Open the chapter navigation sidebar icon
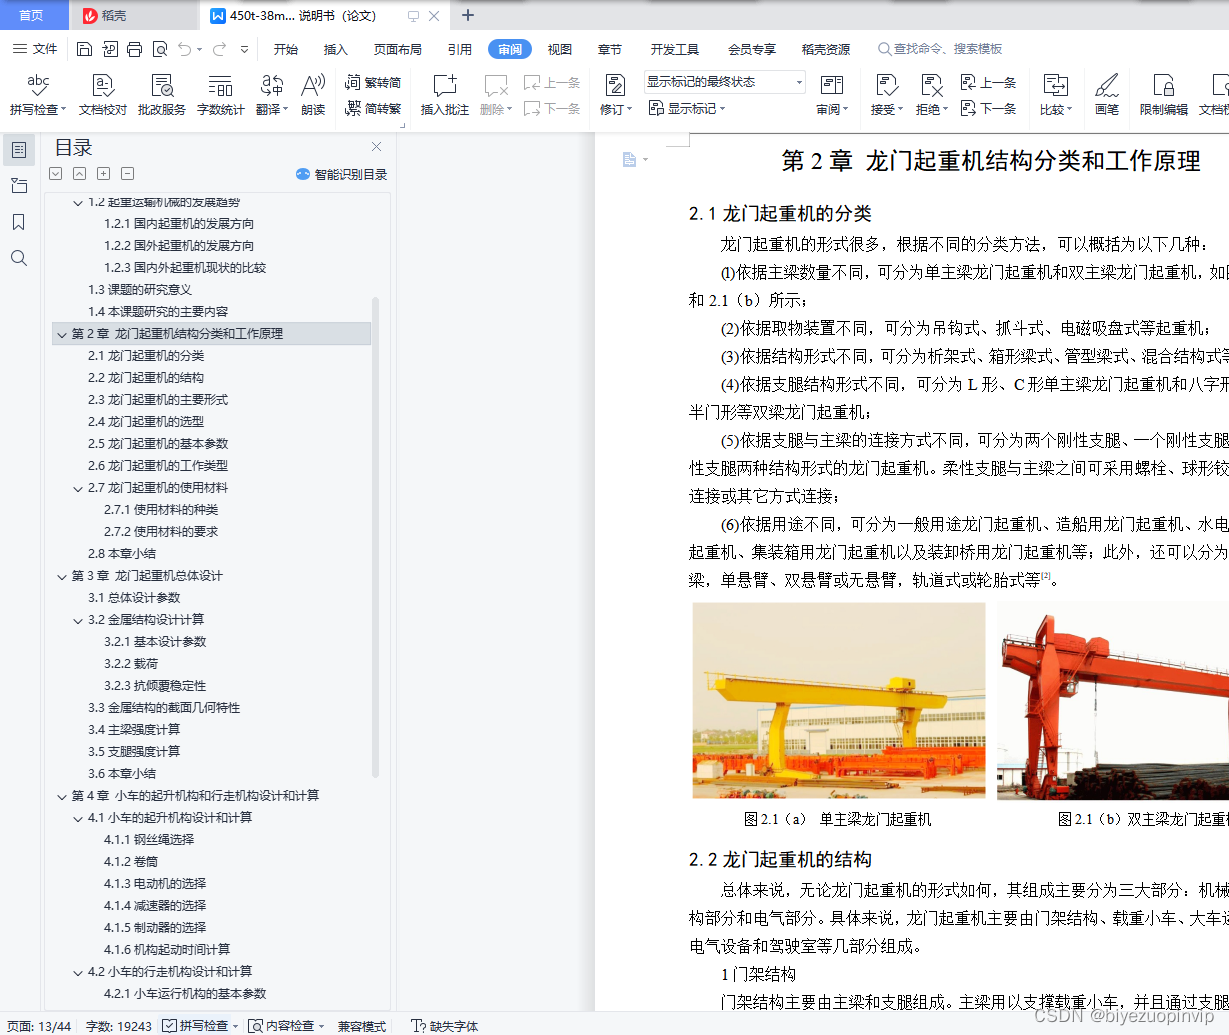 [19, 186]
